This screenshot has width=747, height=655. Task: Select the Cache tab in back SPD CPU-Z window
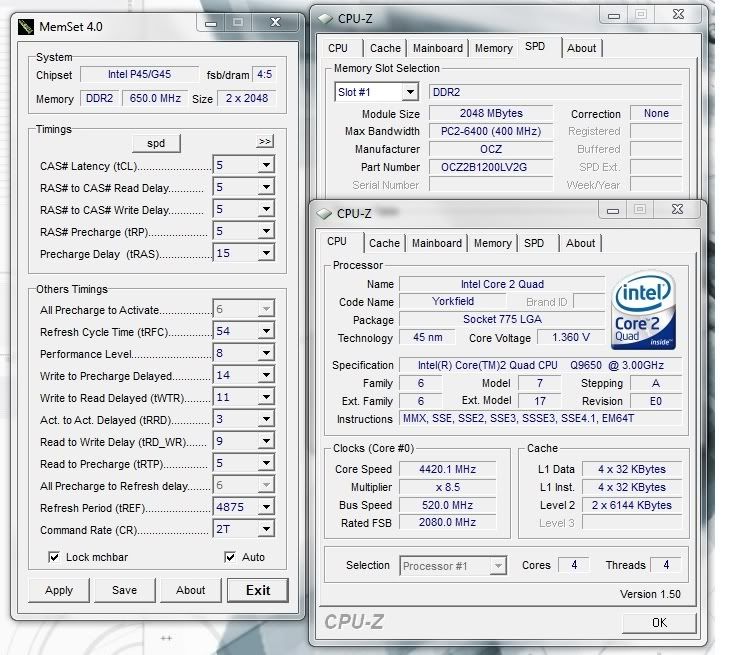click(x=385, y=49)
